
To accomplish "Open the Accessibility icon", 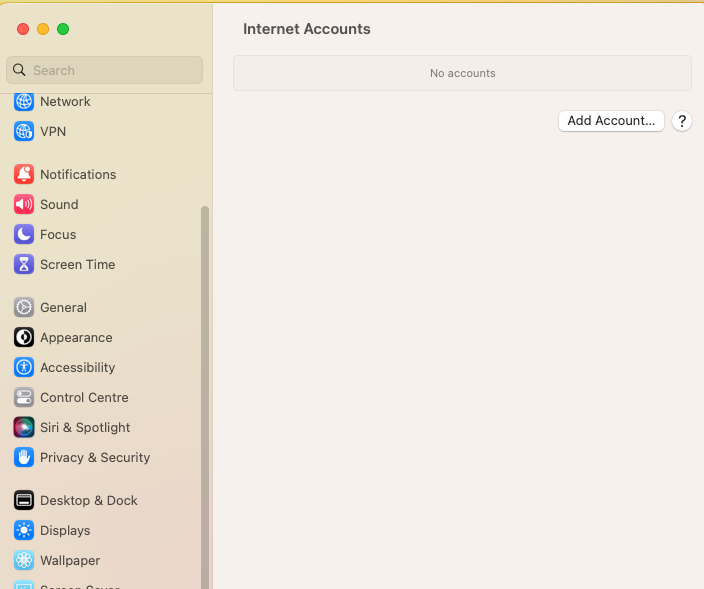I will point(24,367).
